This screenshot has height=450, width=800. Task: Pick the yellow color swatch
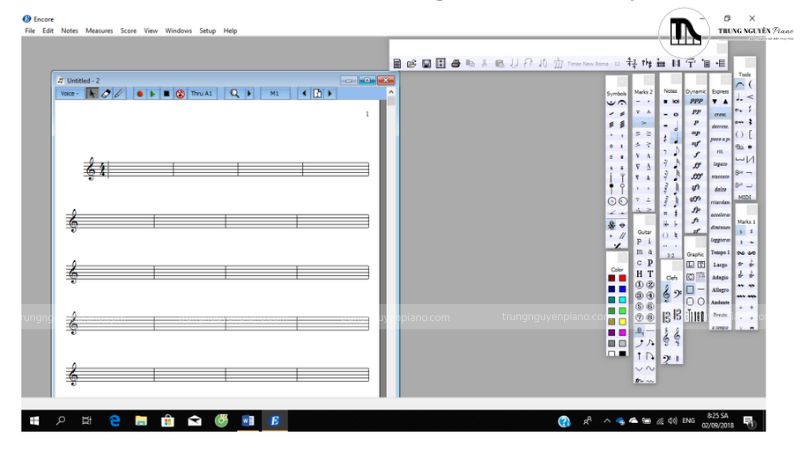click(x=622, y=321)
